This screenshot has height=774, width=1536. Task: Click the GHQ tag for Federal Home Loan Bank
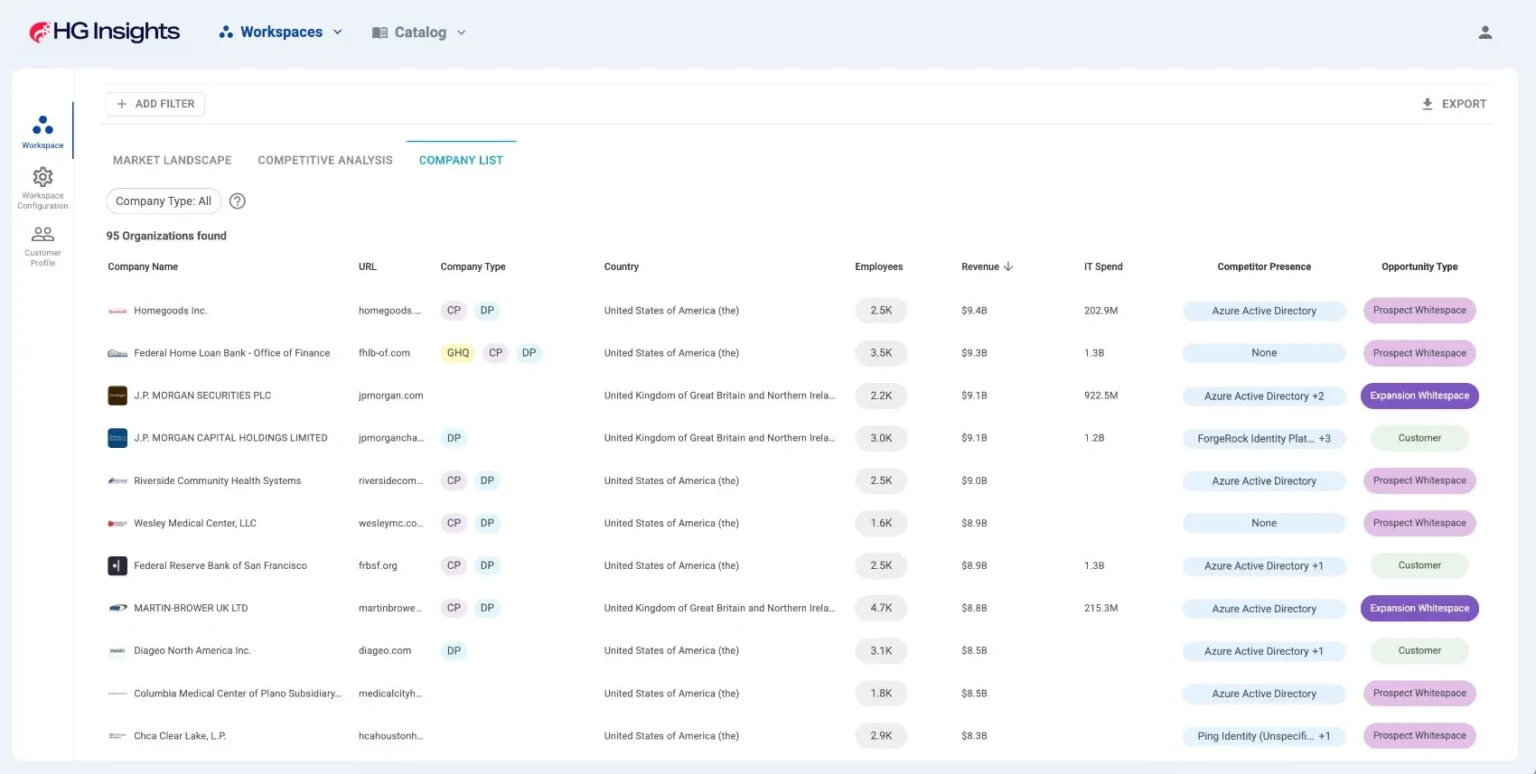tap(458, 353)
